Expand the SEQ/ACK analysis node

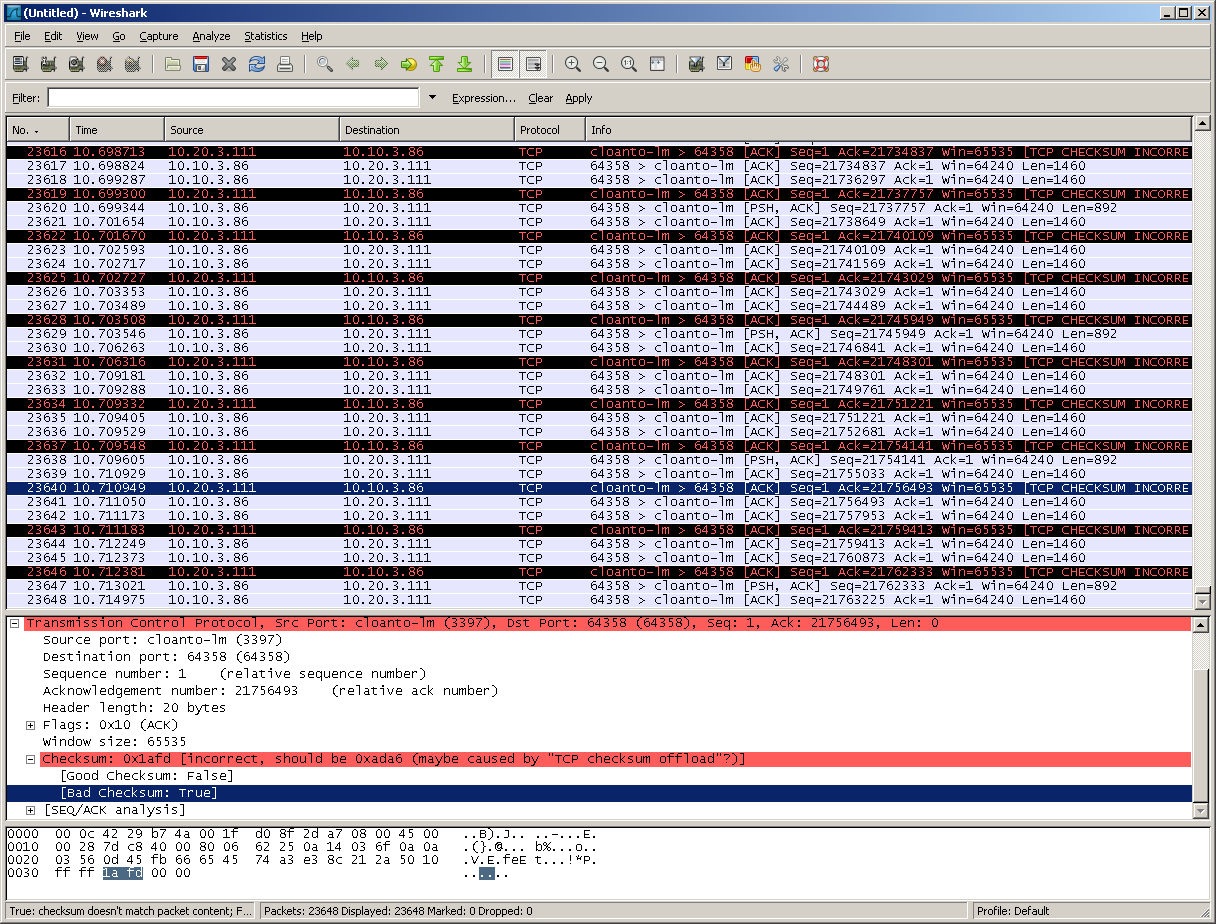(x=31, y=810)
